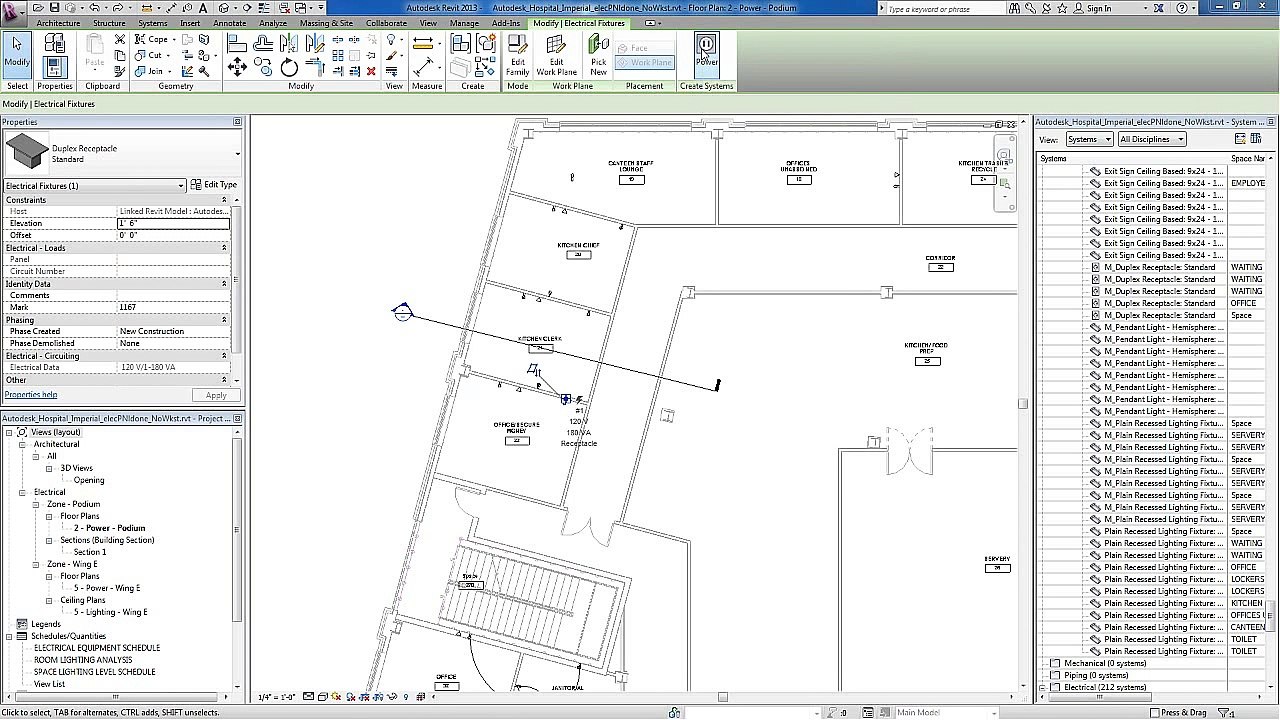1280x720 pixels.
Task: Click the Align tool icon
Action: pyautogui.click(x=237, y=43)
